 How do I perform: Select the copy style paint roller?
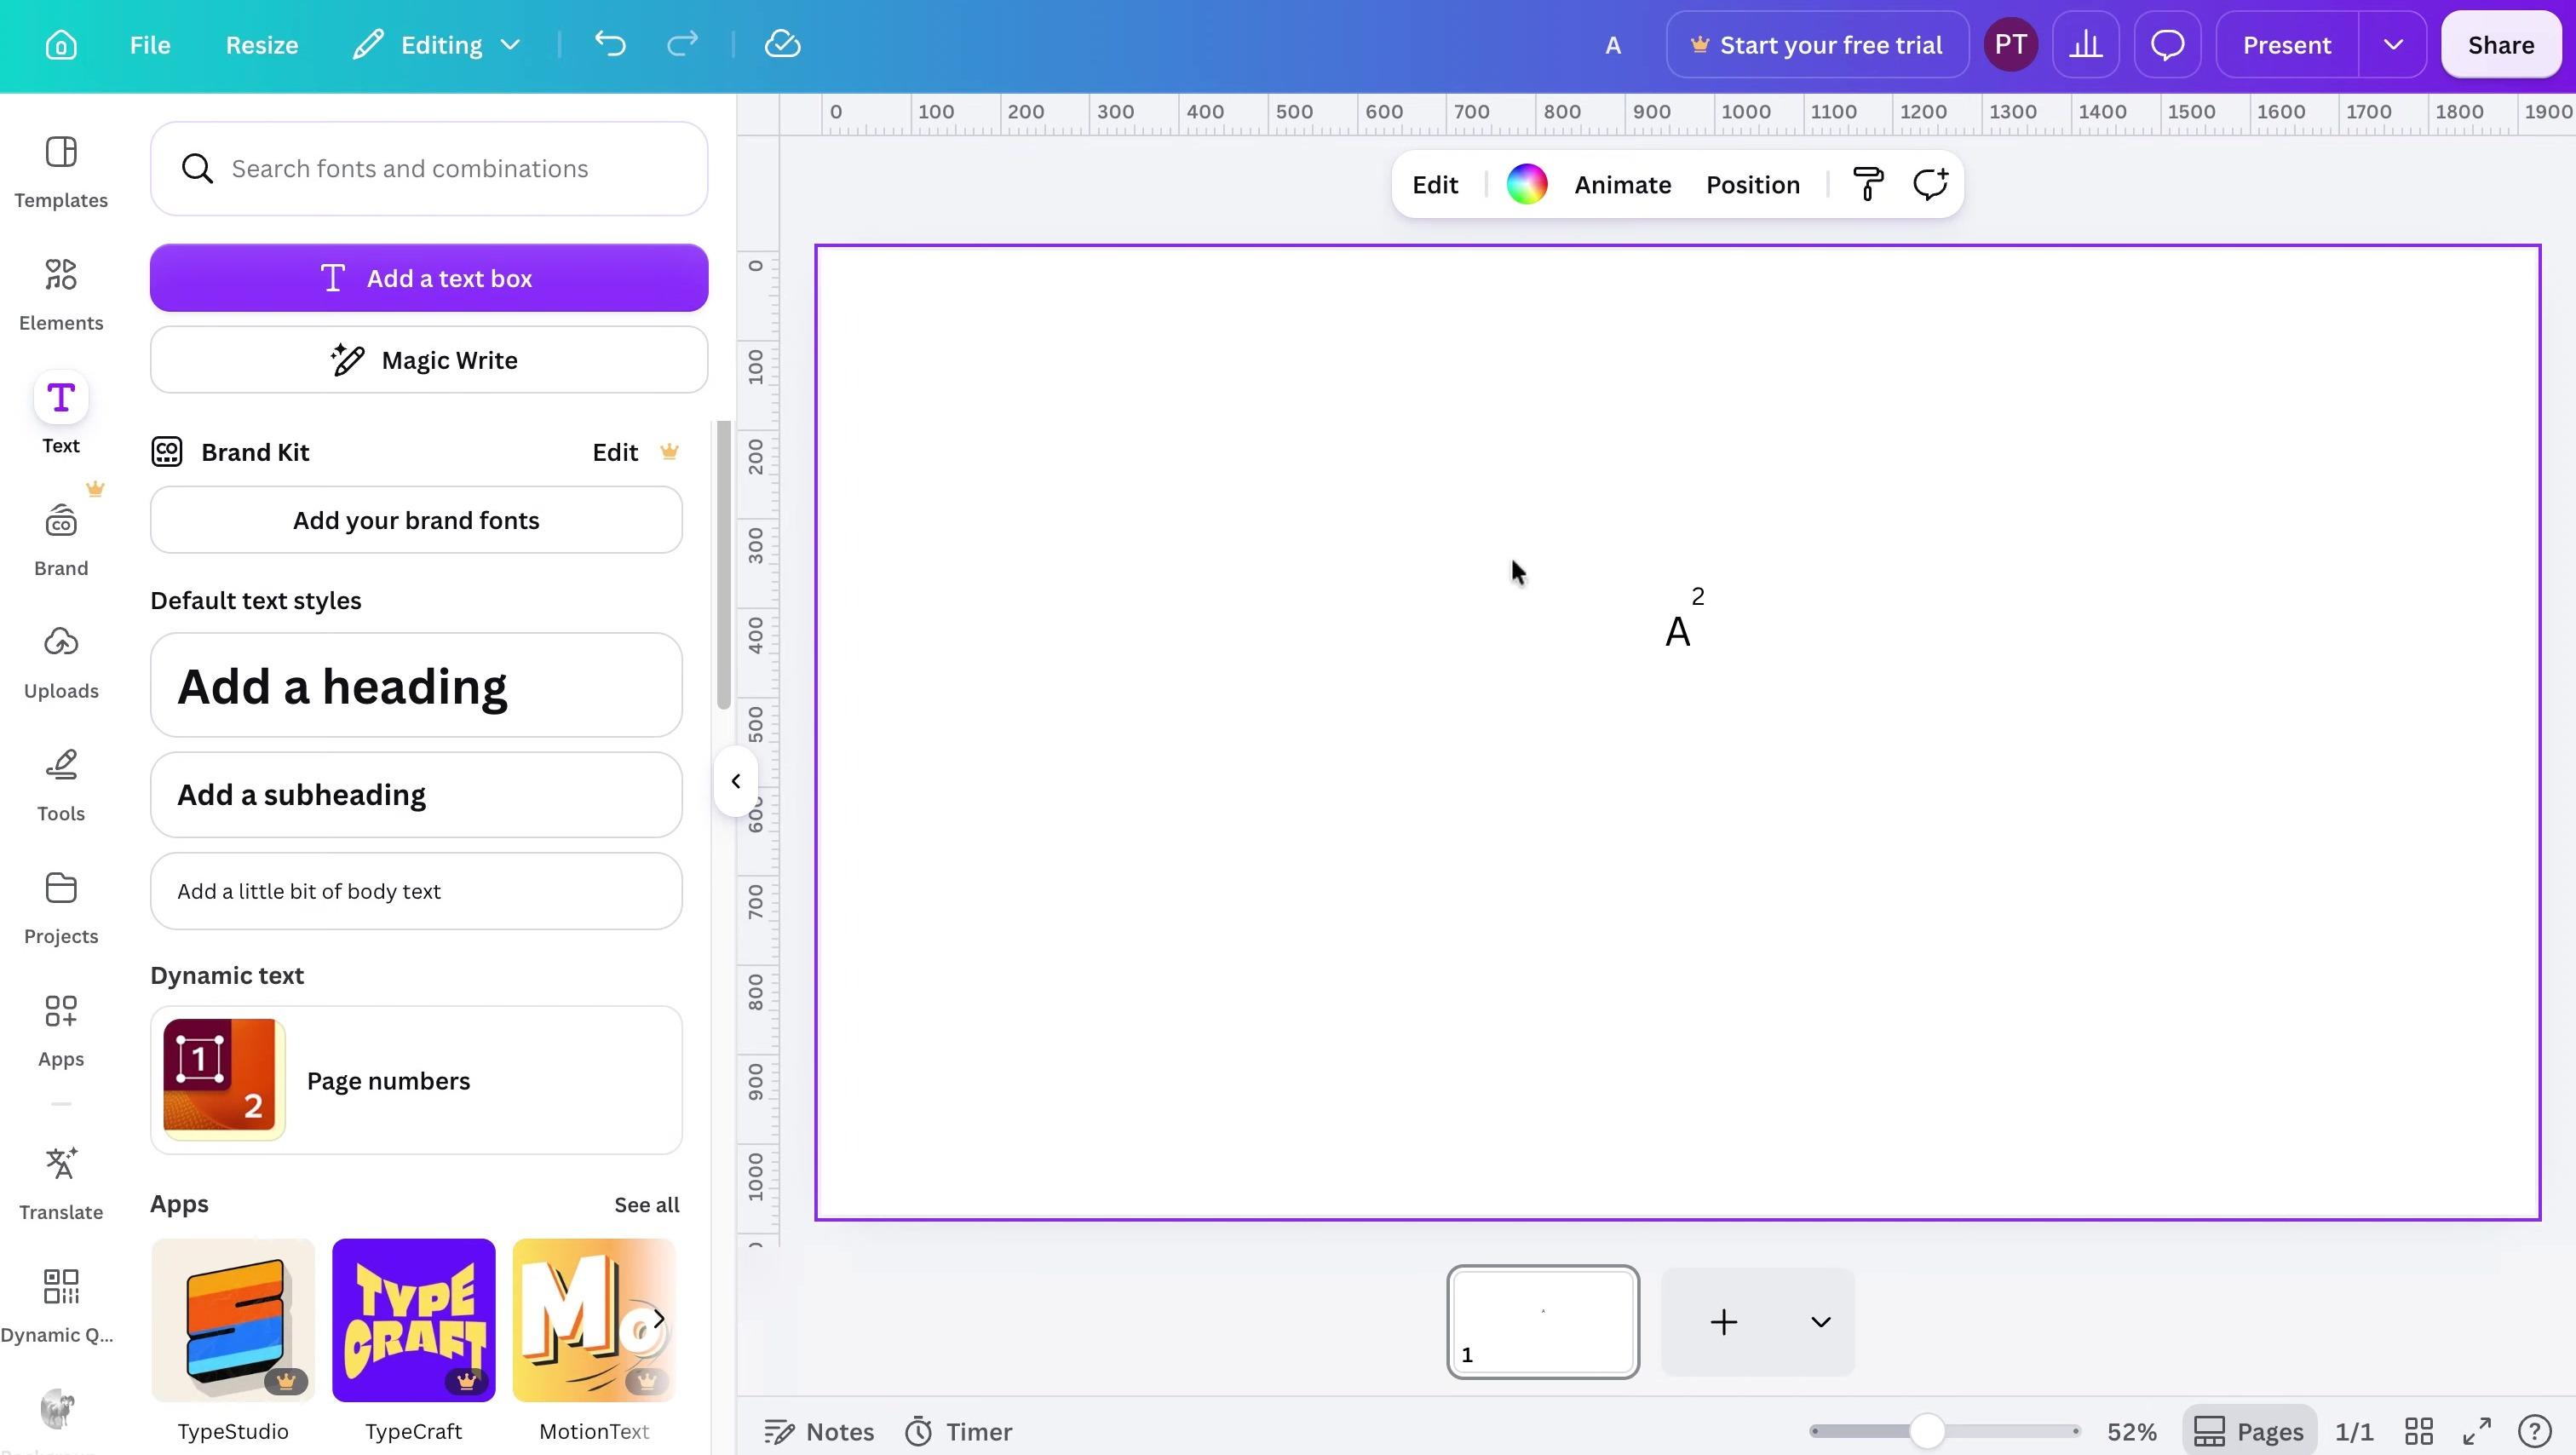1868,185
